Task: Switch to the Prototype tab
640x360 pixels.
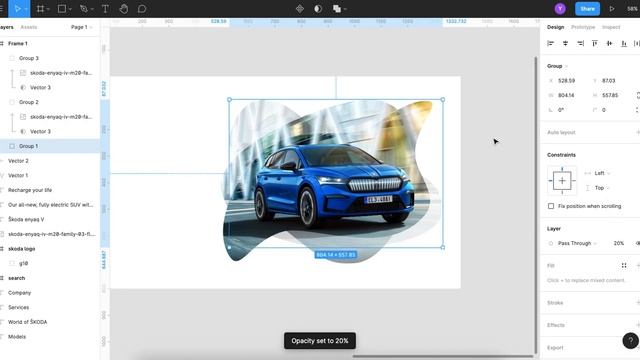Action: tap(583, 27)
